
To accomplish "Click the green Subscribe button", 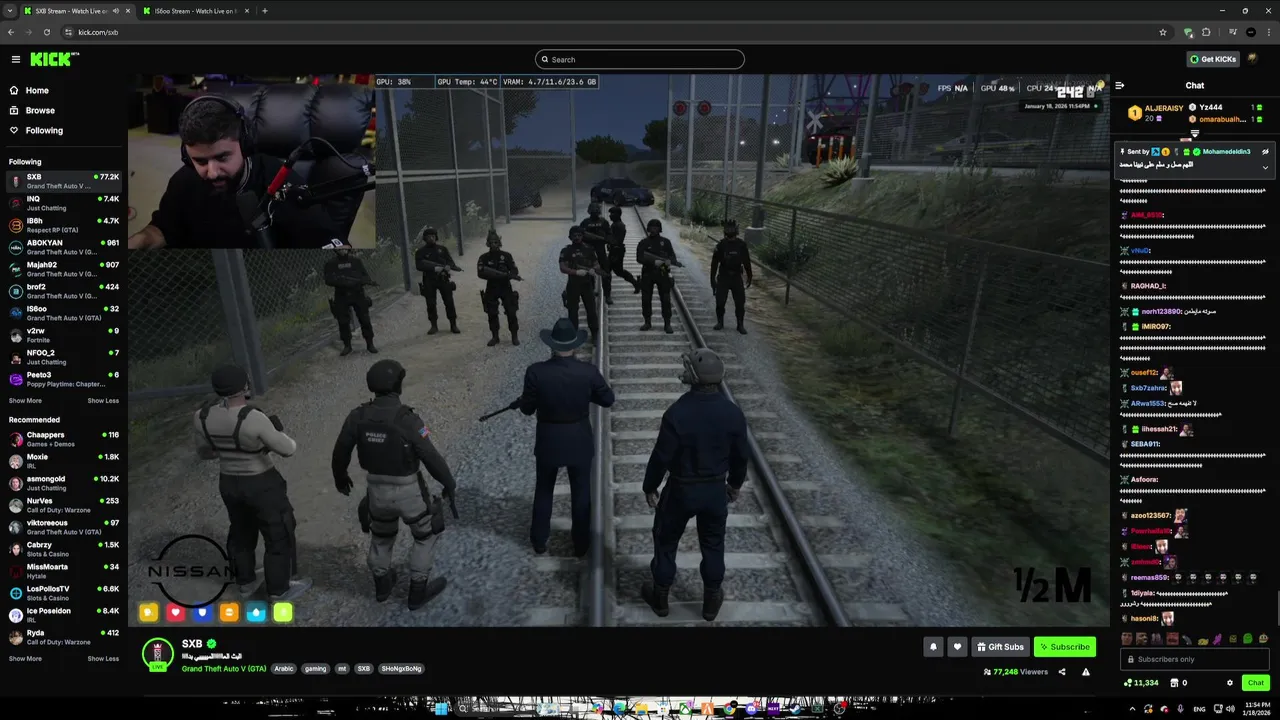I will pos(1065,647).
